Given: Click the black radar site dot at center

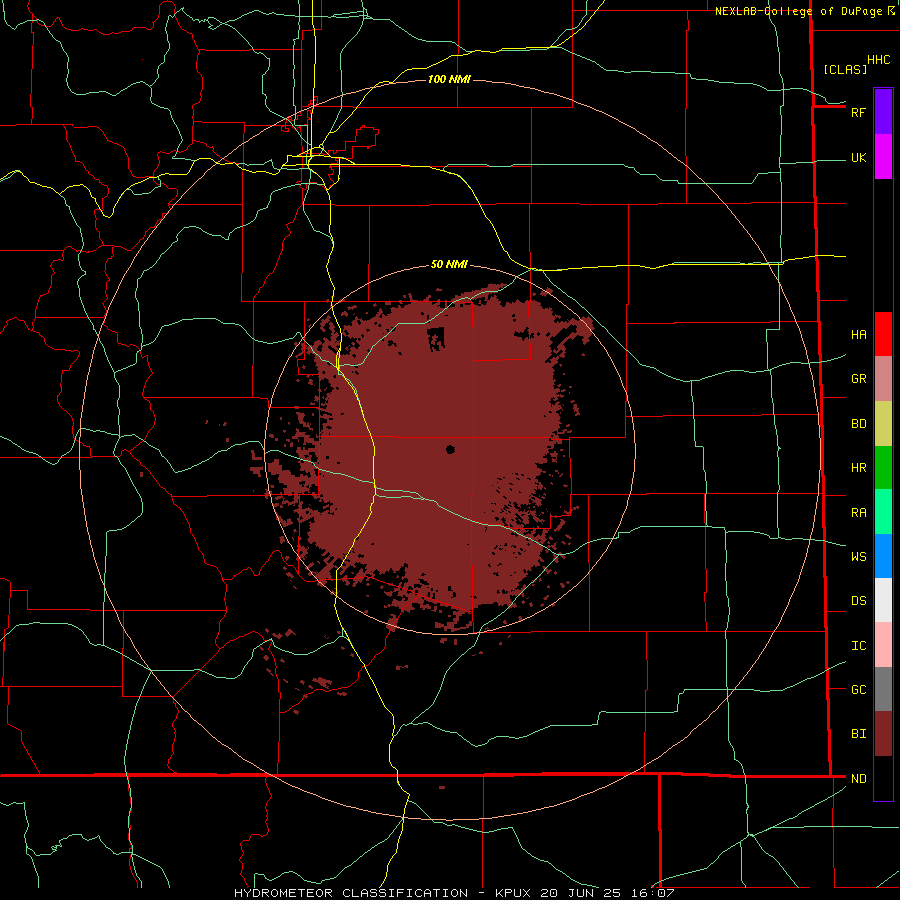Looking at the screenshot, I should click(x=450, y=449).
